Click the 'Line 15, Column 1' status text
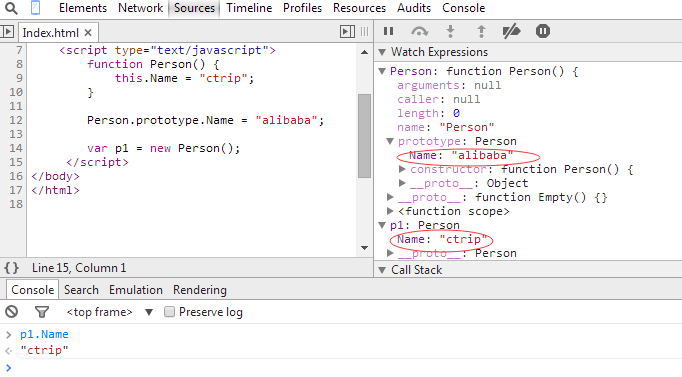This screenshot has height=377, width=682. pyautogui.click(x=79, y=268)
